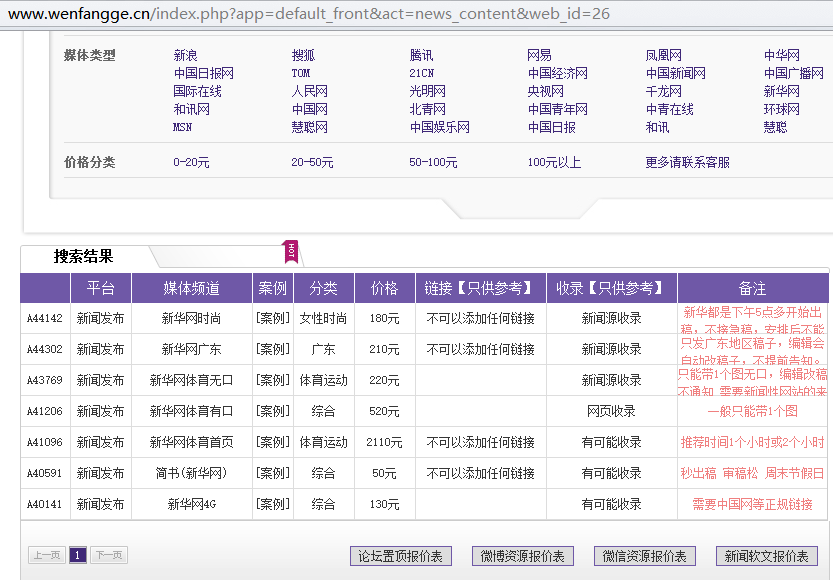Go to page 1 in pagination
The height and width of the screenshot is (580, 833).
coord(78,556)
